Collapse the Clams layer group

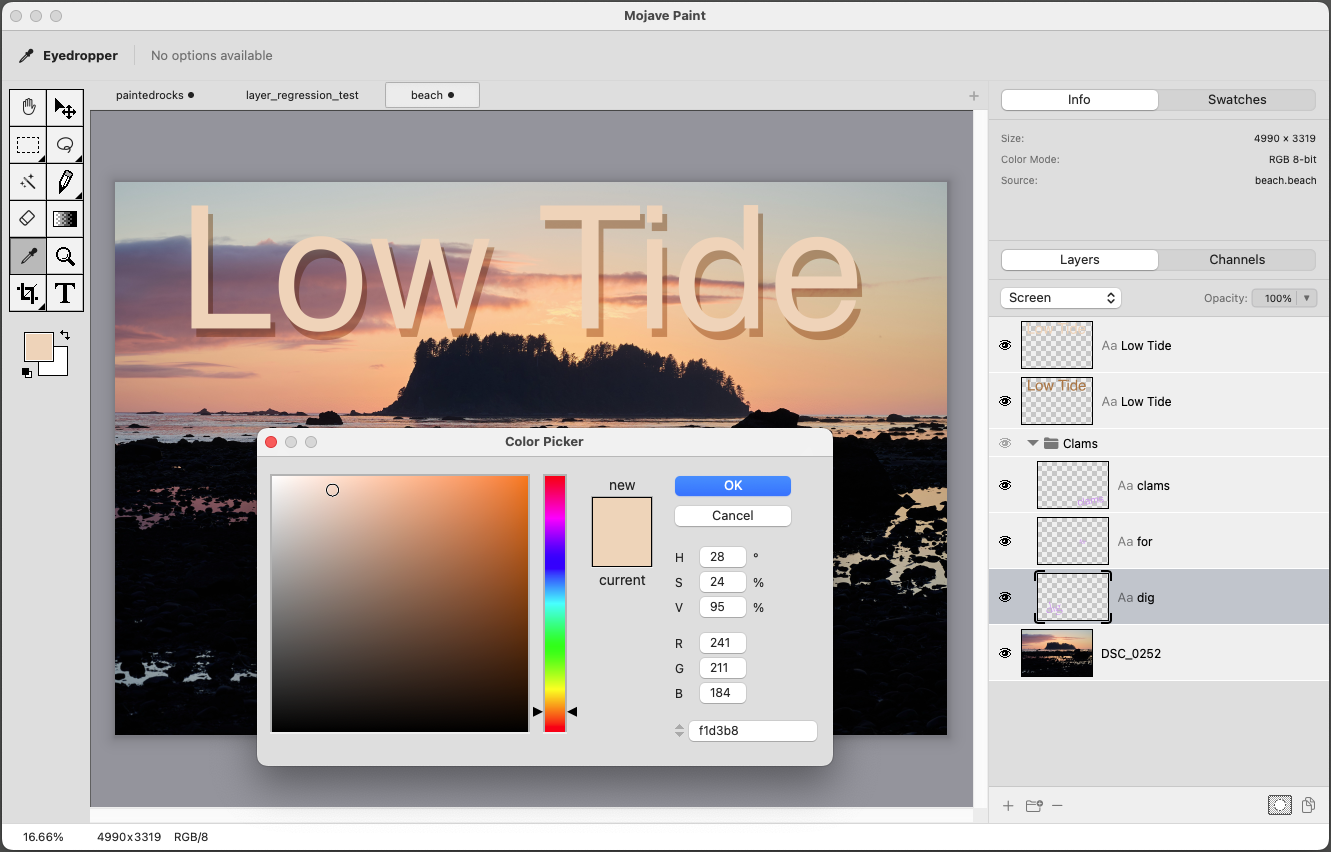click(x=1032, y=443)
